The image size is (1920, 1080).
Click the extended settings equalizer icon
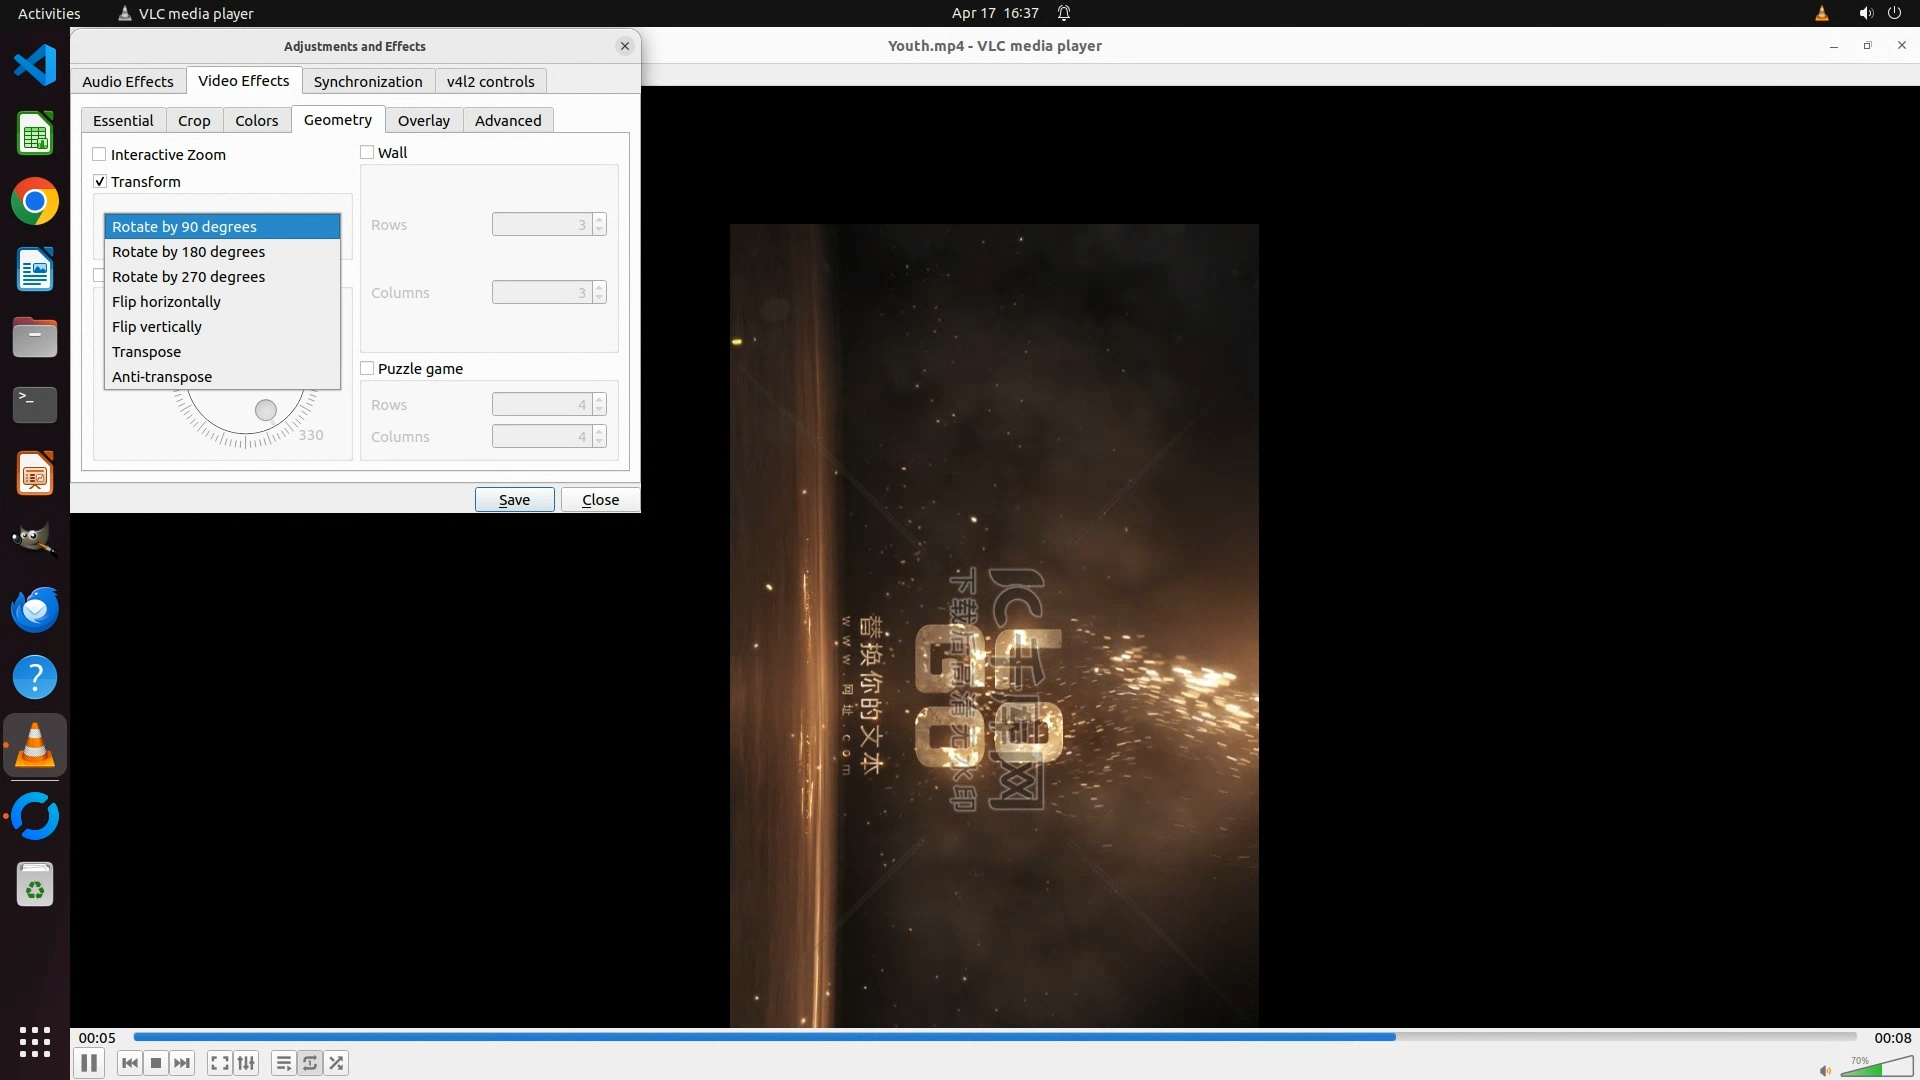246,1063
